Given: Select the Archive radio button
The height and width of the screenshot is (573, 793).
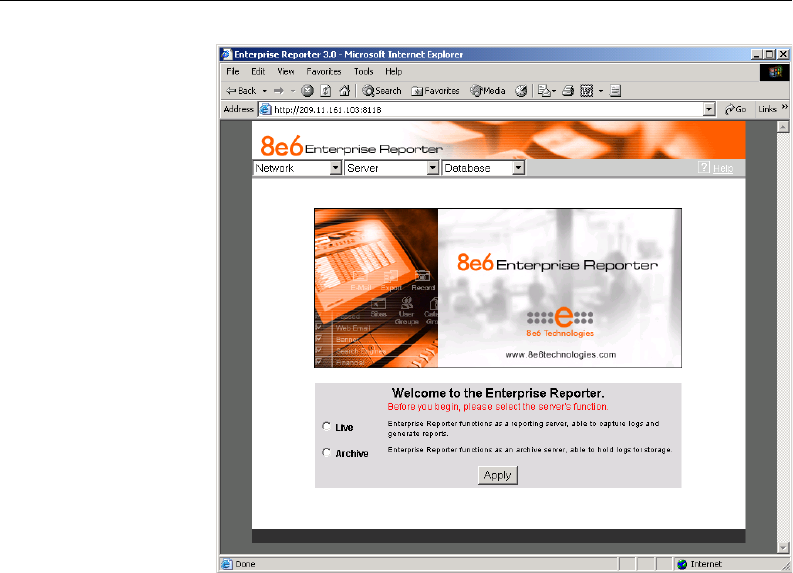Looking at the screenshot, I should pyautogui.click(x=327, y=453).
